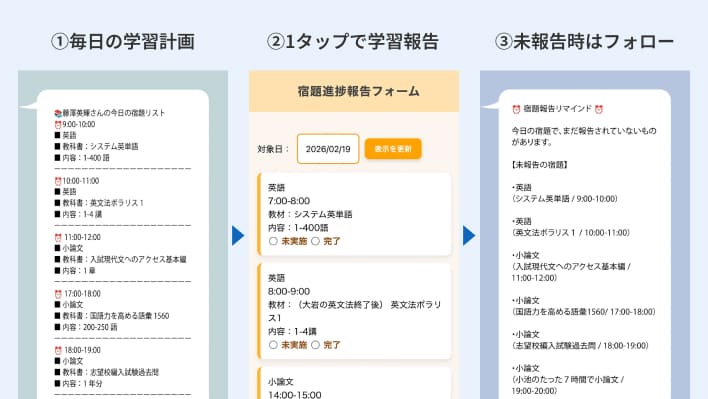Click the 毎日の学習計画 heading
The image size is (708, 399).
pyautogui.click(x=123, y=42)
